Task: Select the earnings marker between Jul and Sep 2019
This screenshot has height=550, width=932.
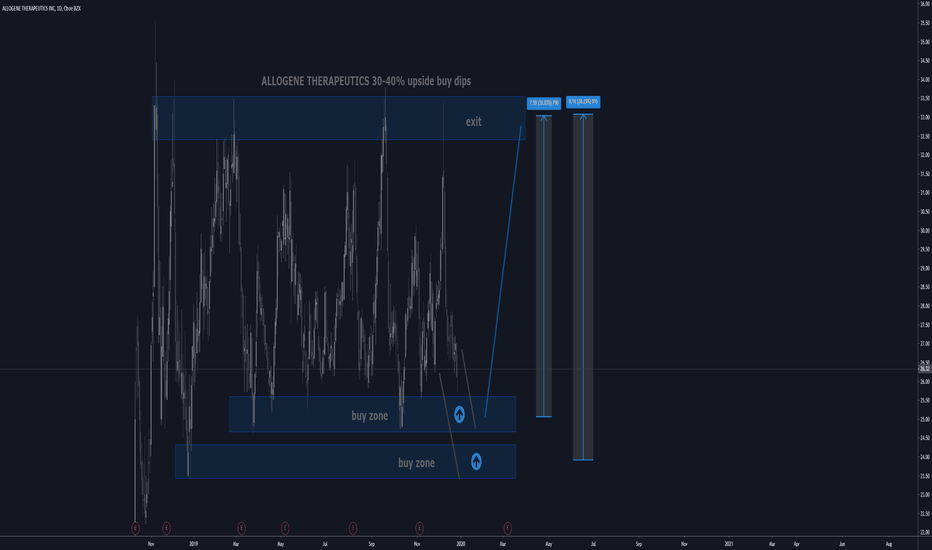Action: pyautogui.click(x=353, y=527)
